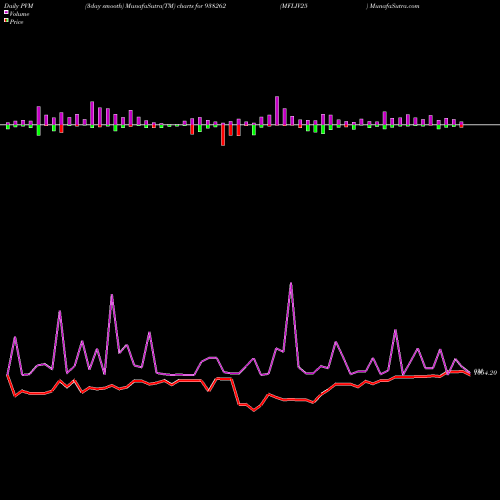Click the Daily PVM heading text
The height and width of the screenshot is (500, 500).
pyautogui.click(x=19, y=6)
